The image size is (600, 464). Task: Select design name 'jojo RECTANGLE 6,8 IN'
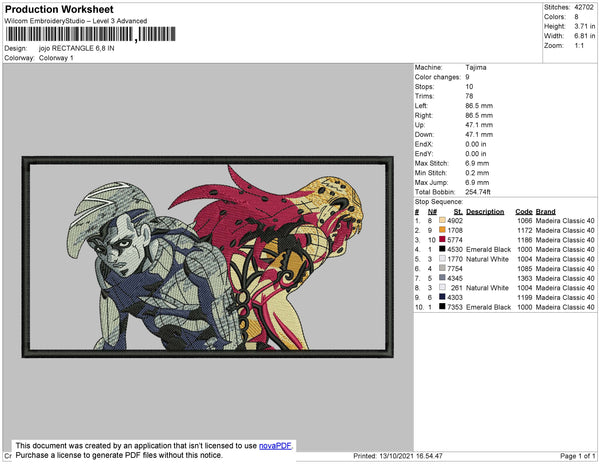tap(77, 48)
